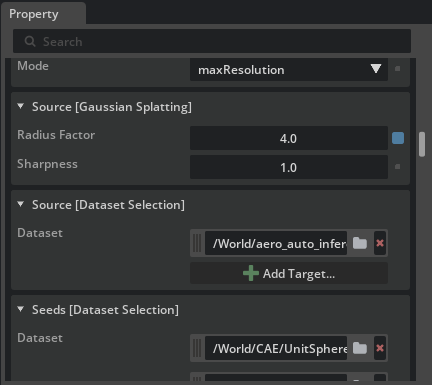Remove the /World/aero_auto_infer dataset target

380,243
